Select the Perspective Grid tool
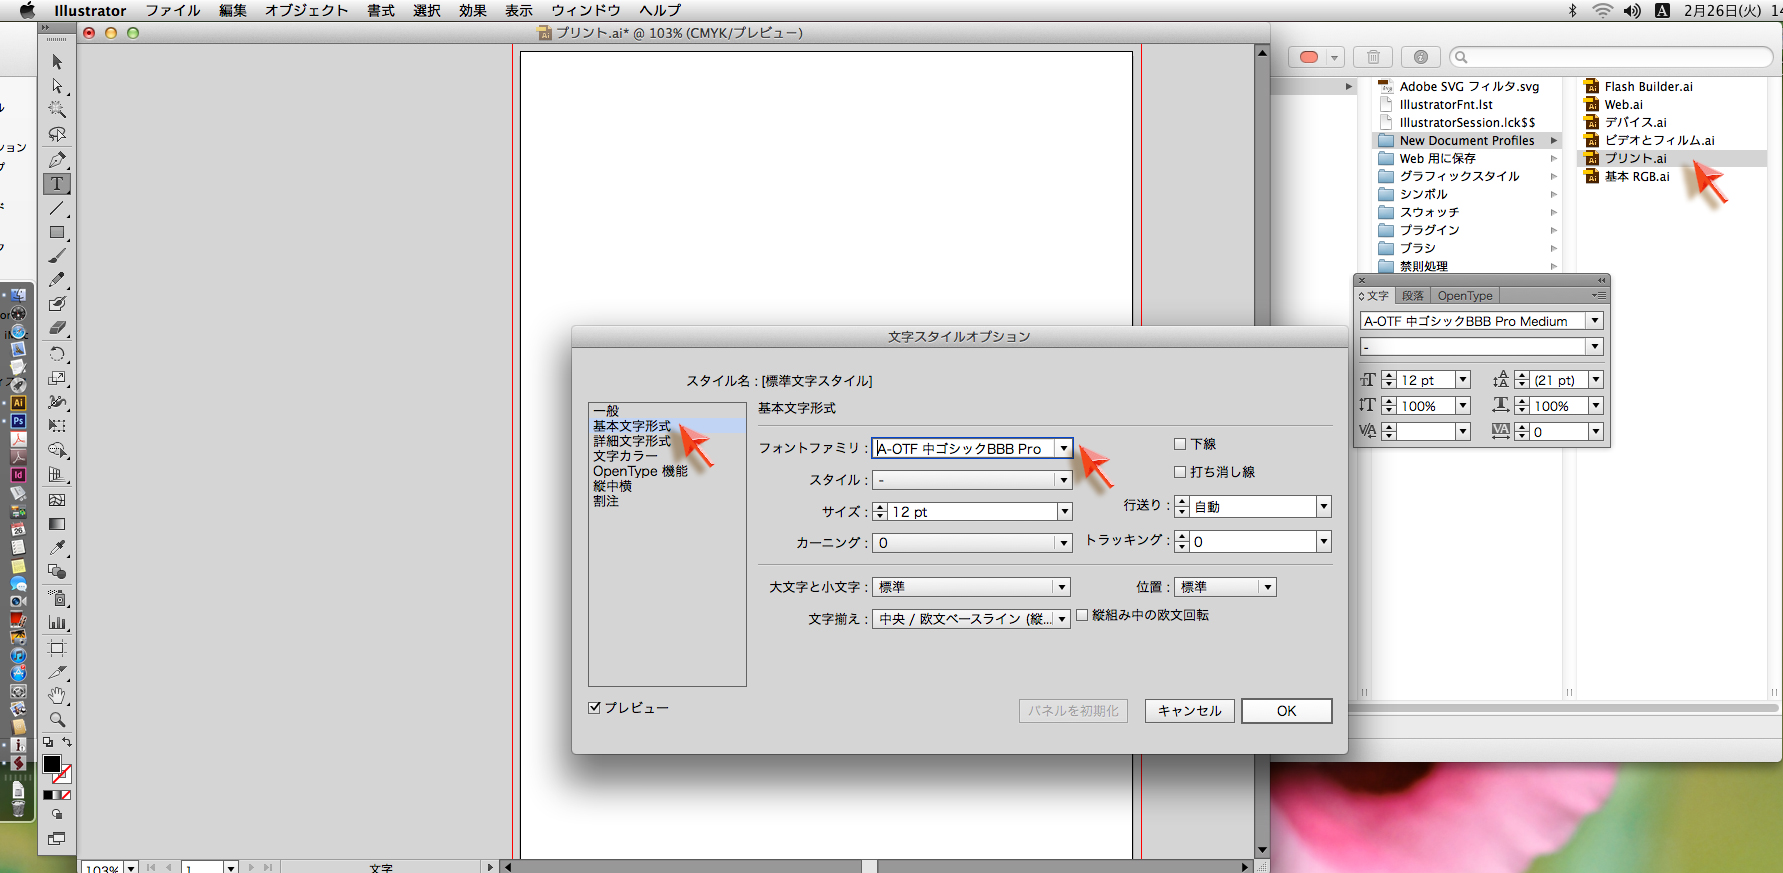The width and height of the screenshot is (1783, 873). tap(57, 475)
